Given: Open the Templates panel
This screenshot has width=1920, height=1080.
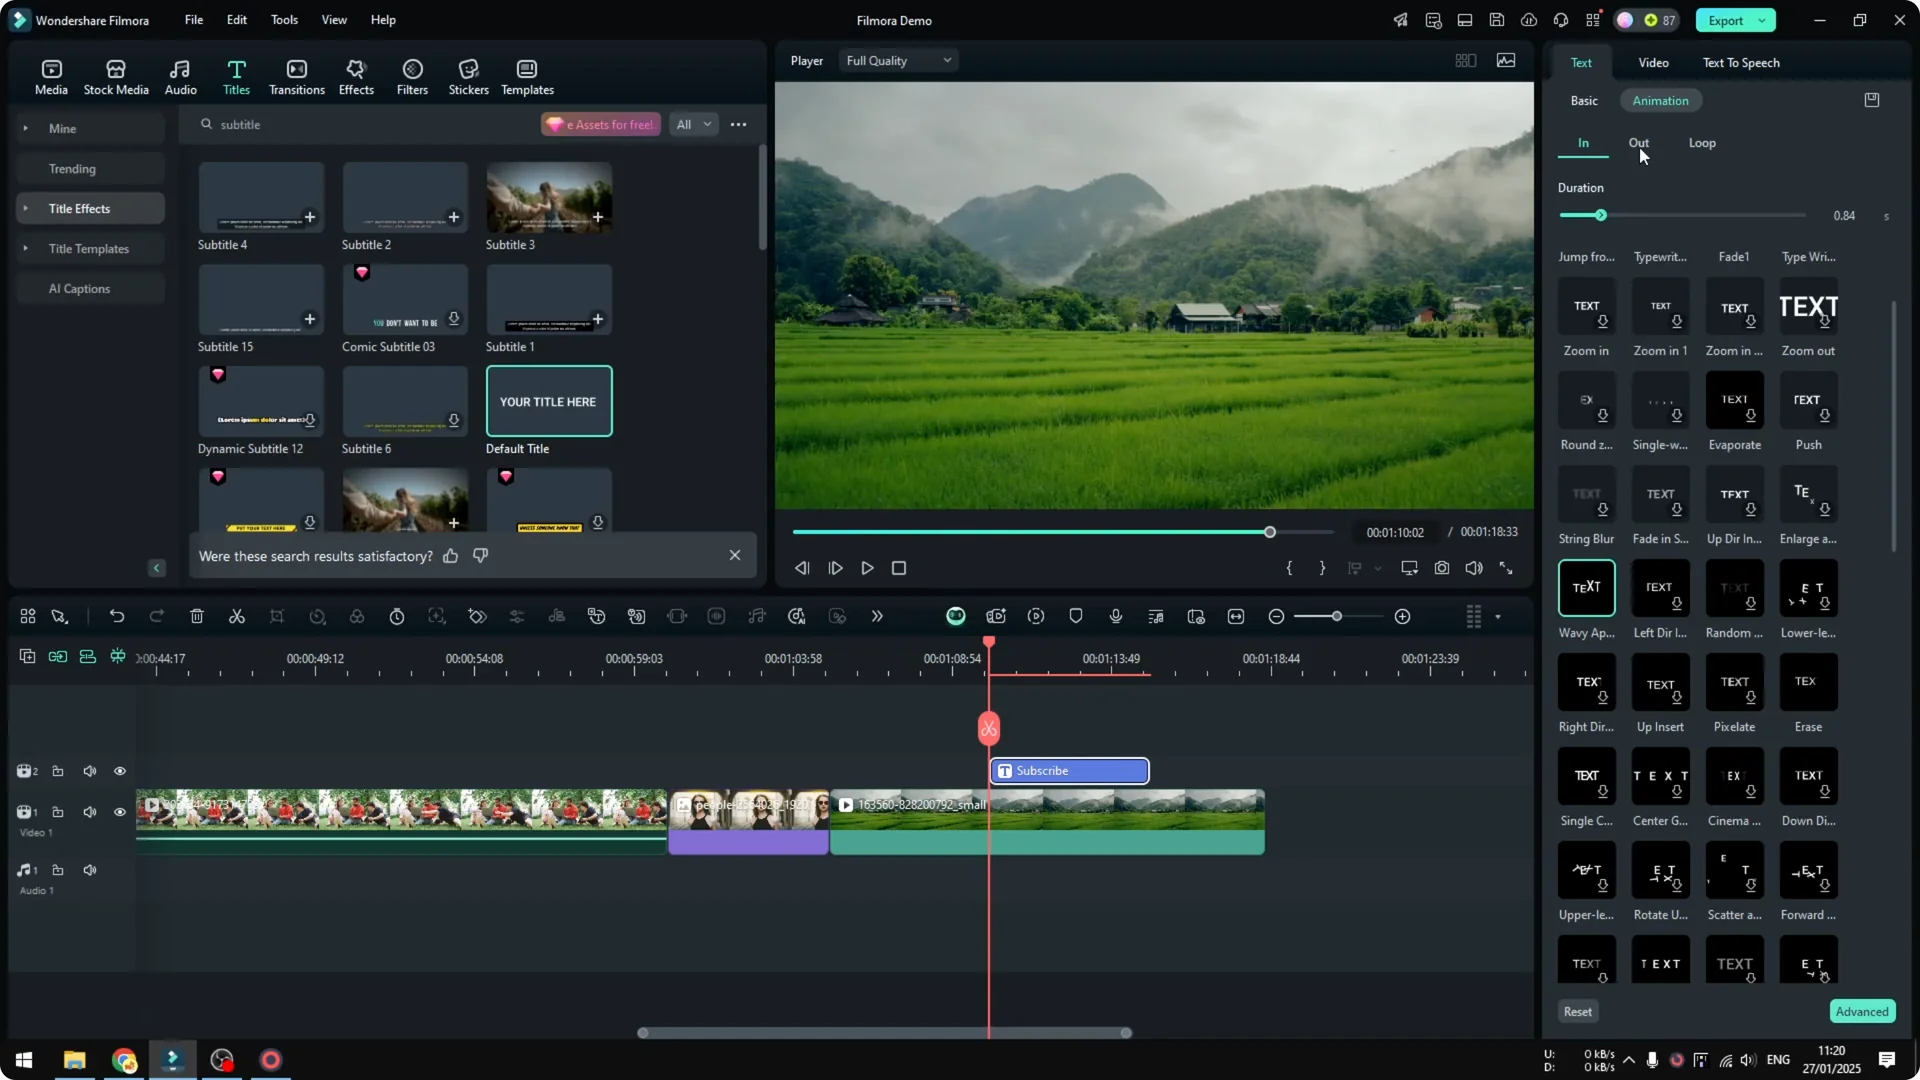Looking at the screenshot, I should click(x=527, y=77).
